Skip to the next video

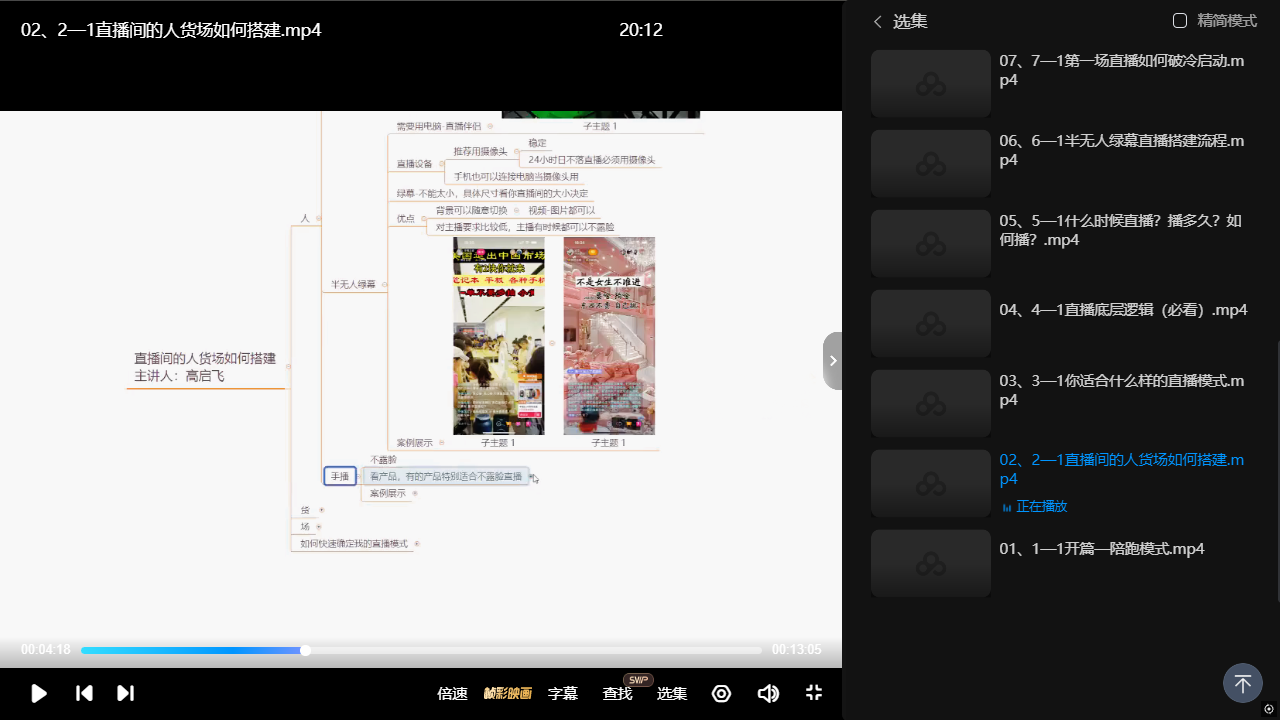point(125,693)
